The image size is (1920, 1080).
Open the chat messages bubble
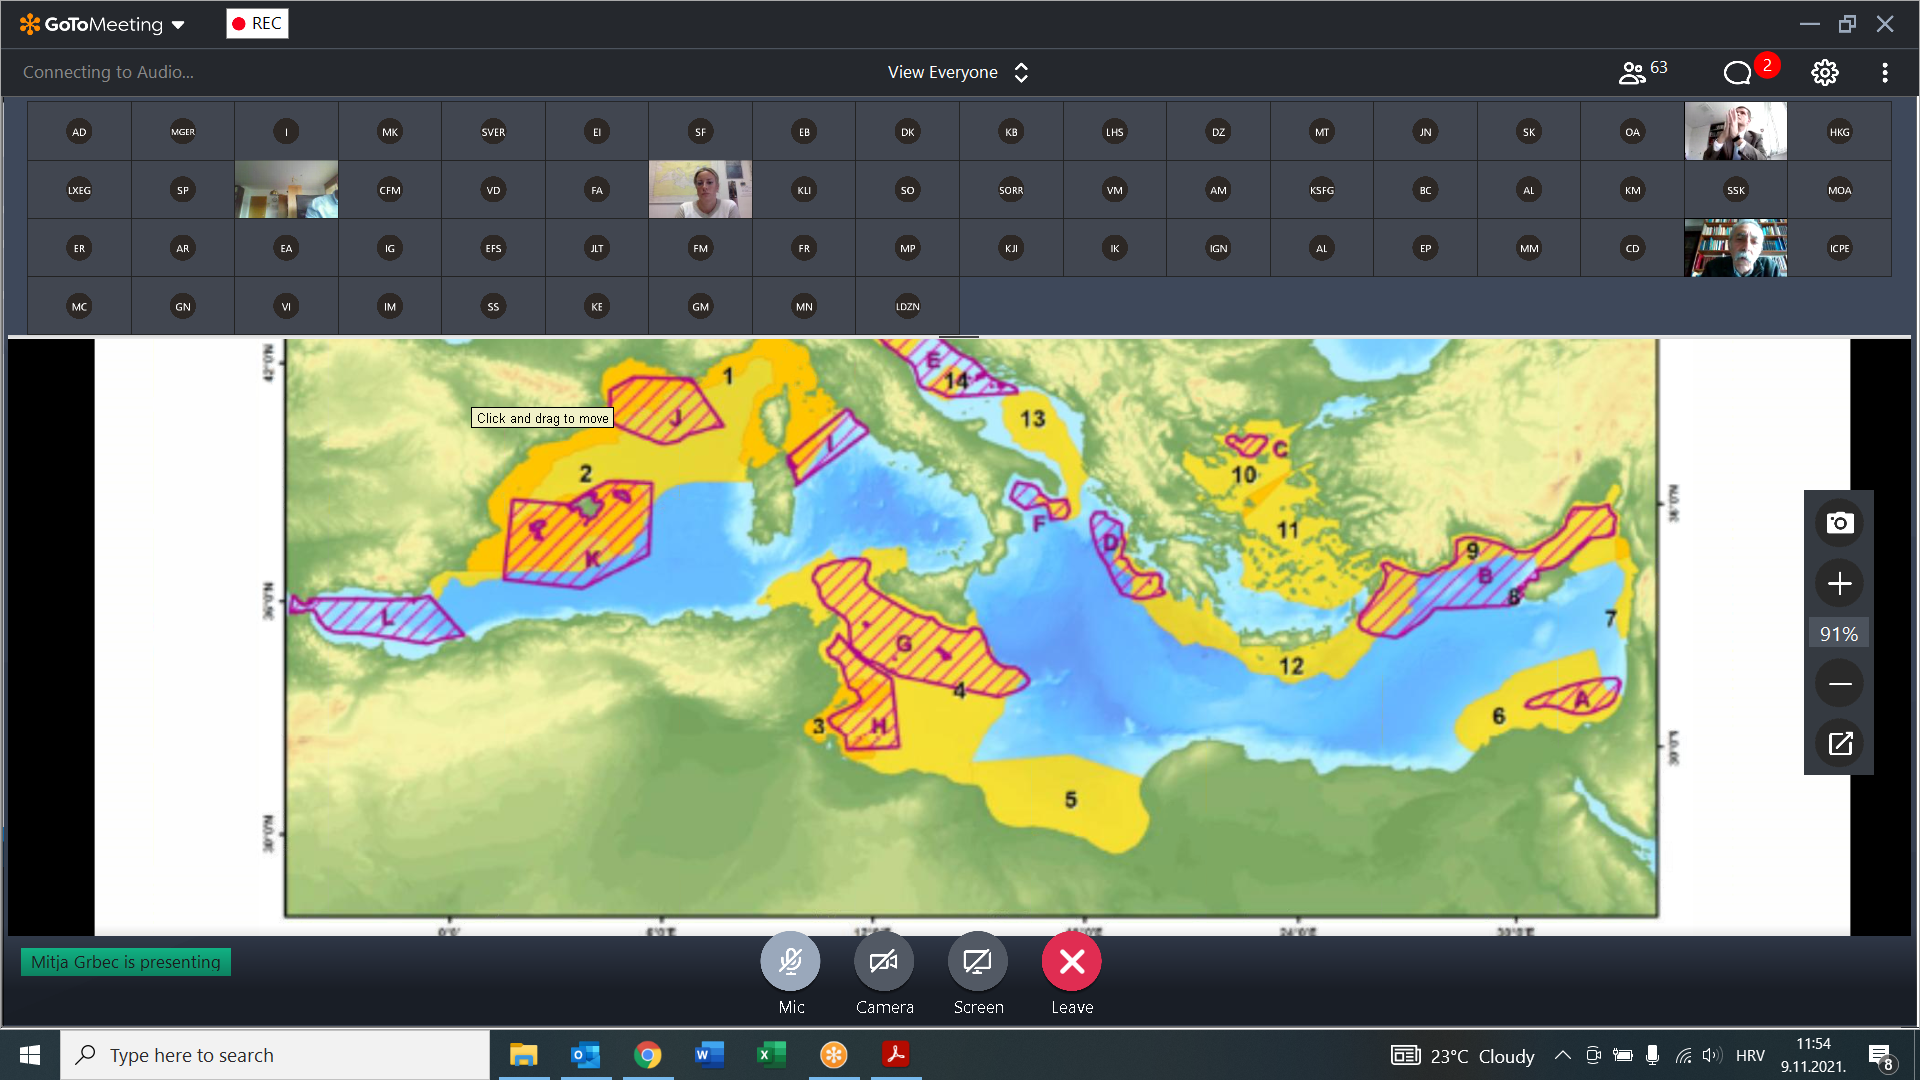tap(1738, 72)
